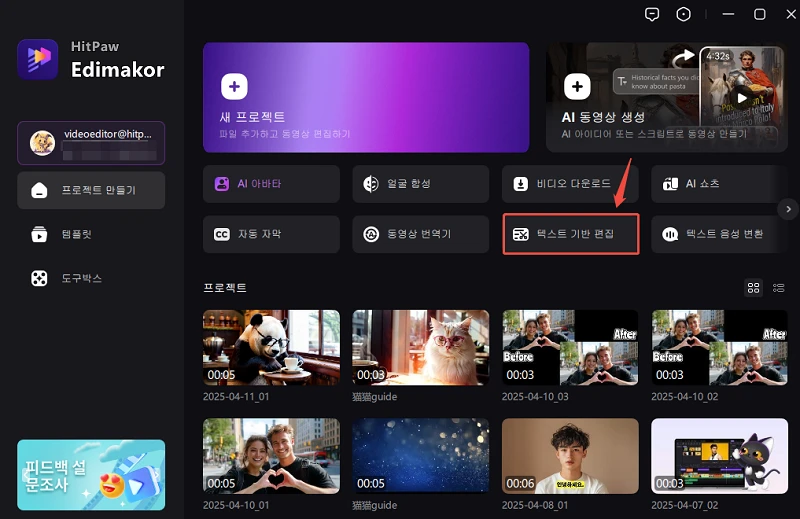Open the 2025-04-08_01 project thumbnail
This screenshot has height=519, width=800.
tap(570, 456)
